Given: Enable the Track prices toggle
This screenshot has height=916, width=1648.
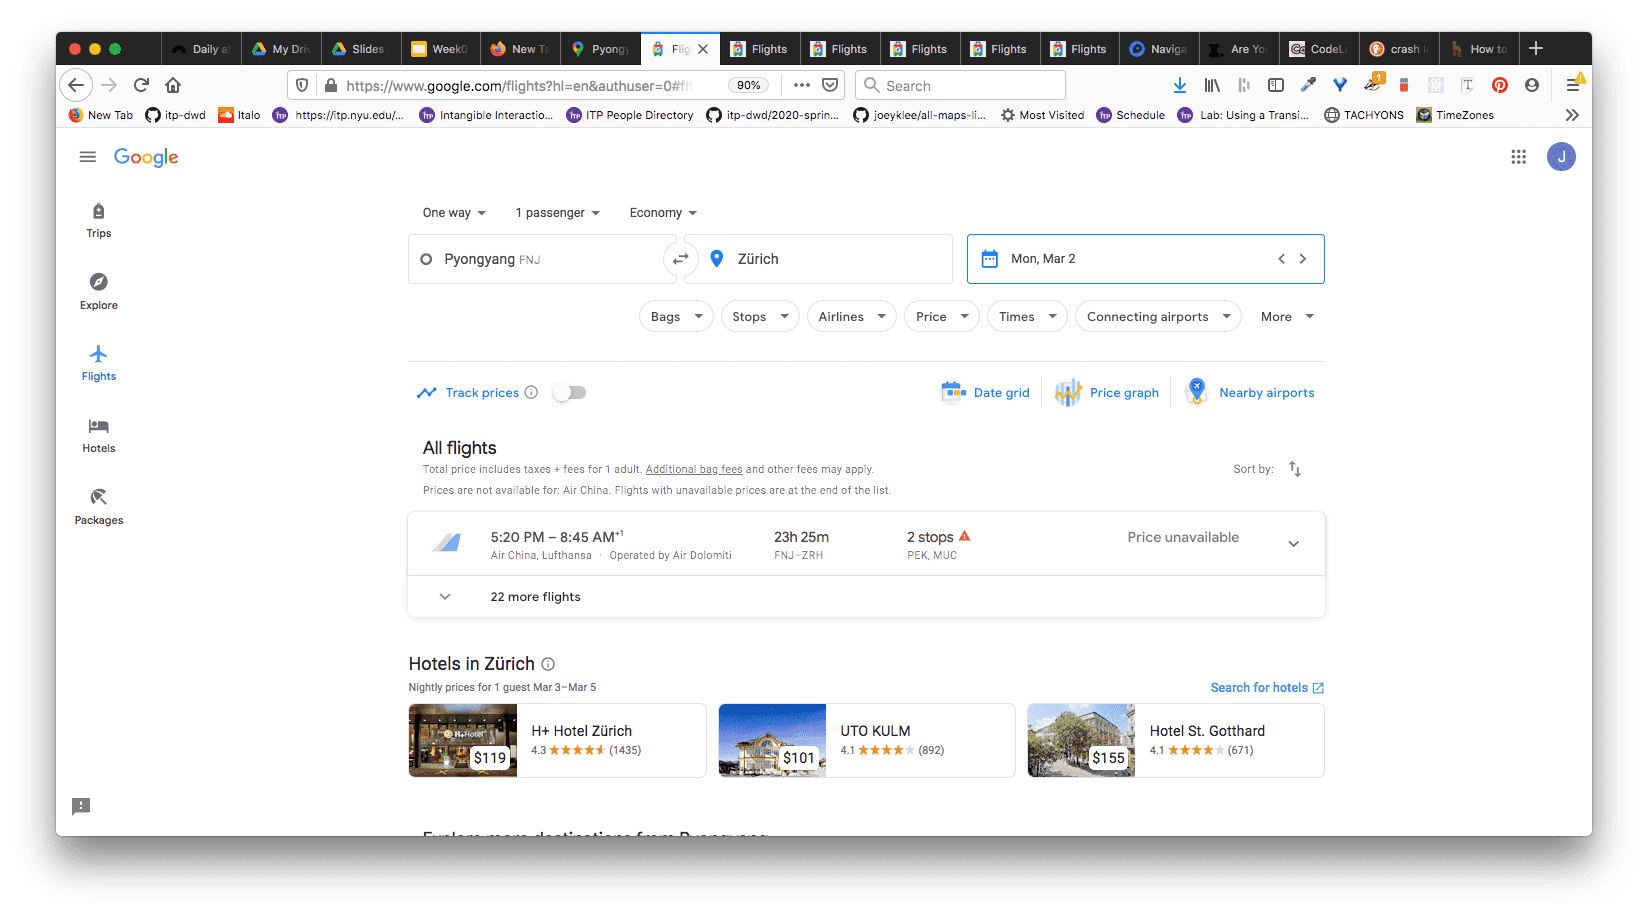Looking at the screenshot, I should click(570, 393).
